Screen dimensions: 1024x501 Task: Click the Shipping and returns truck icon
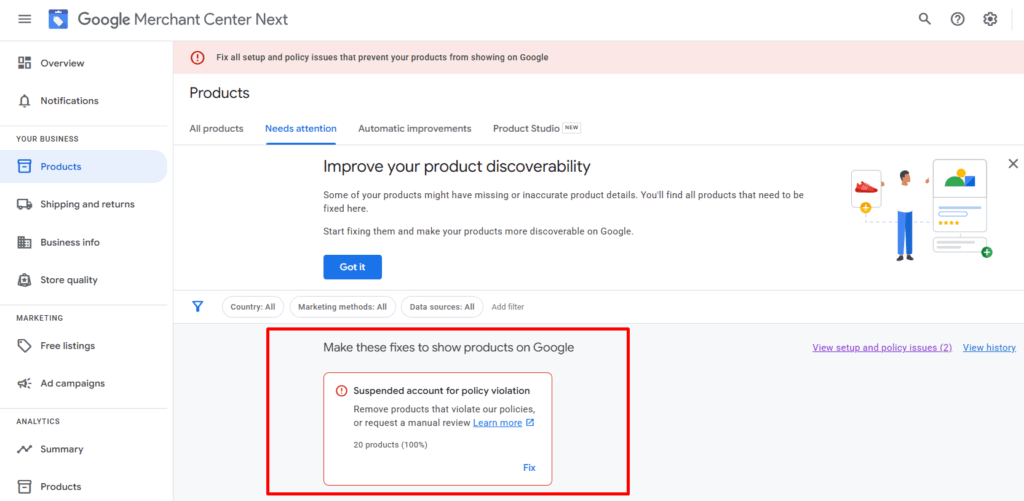25,204
